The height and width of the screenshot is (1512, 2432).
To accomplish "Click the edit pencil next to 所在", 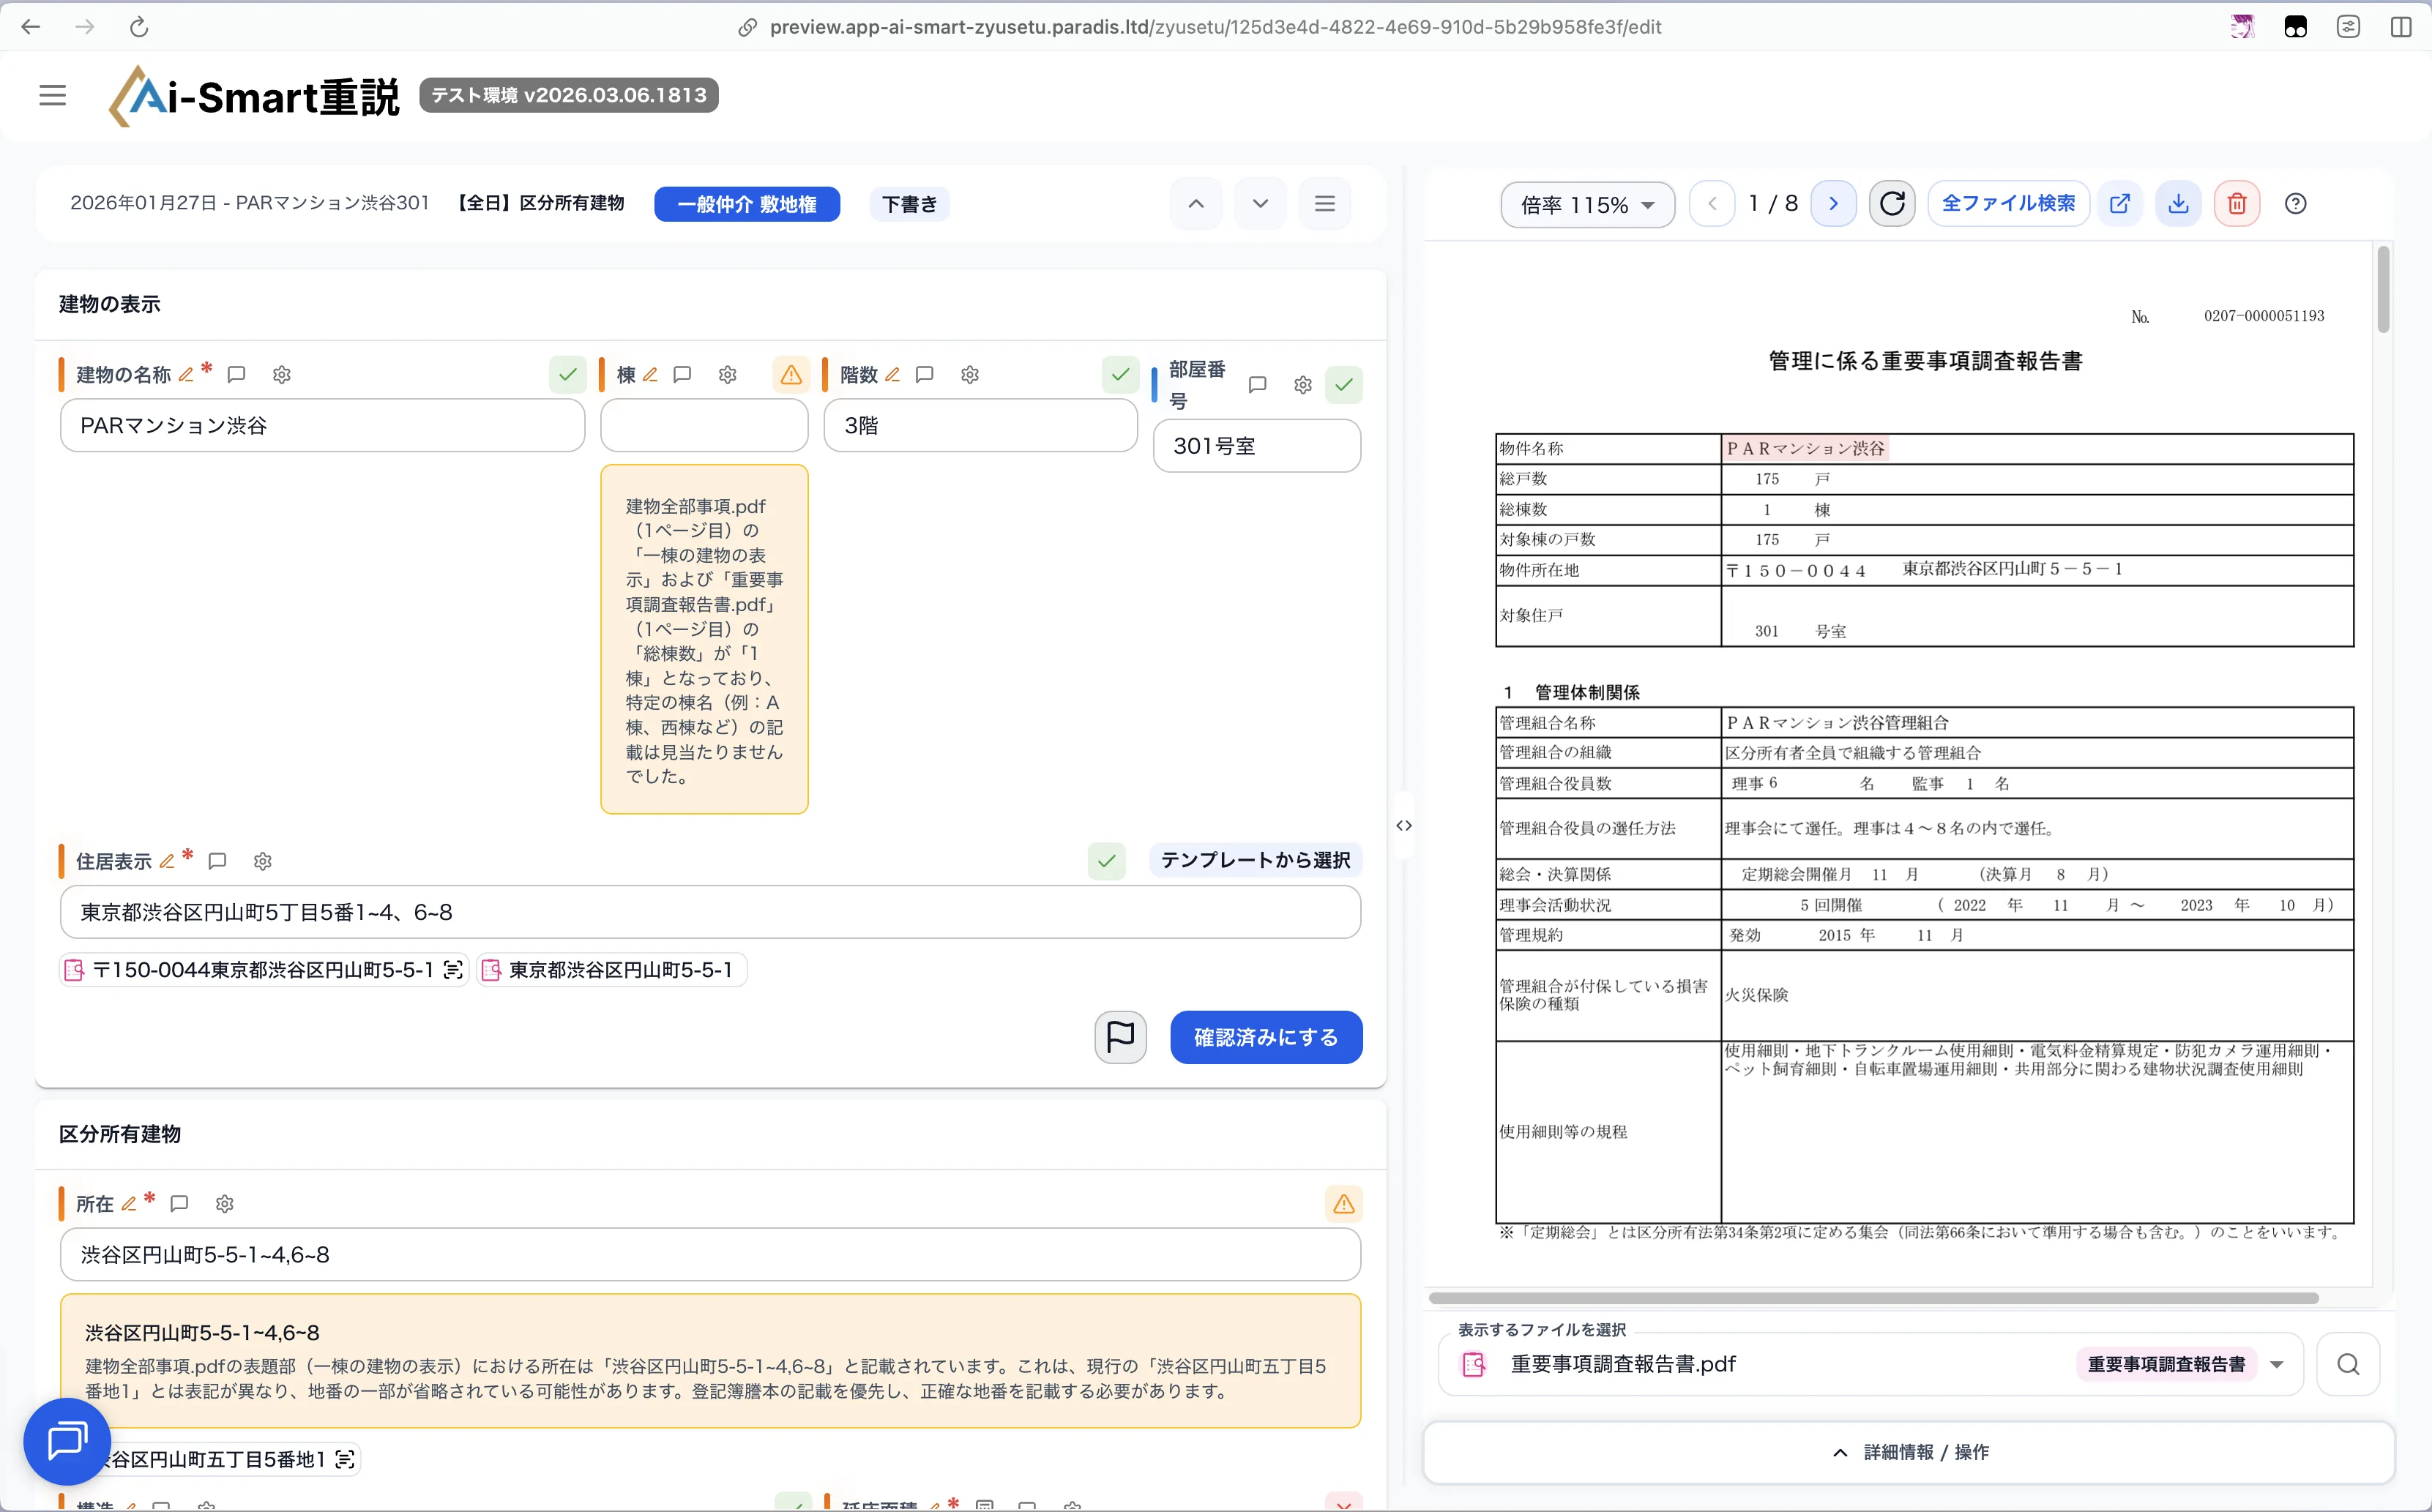I will pyautogui.click(x=129, y=1203).
